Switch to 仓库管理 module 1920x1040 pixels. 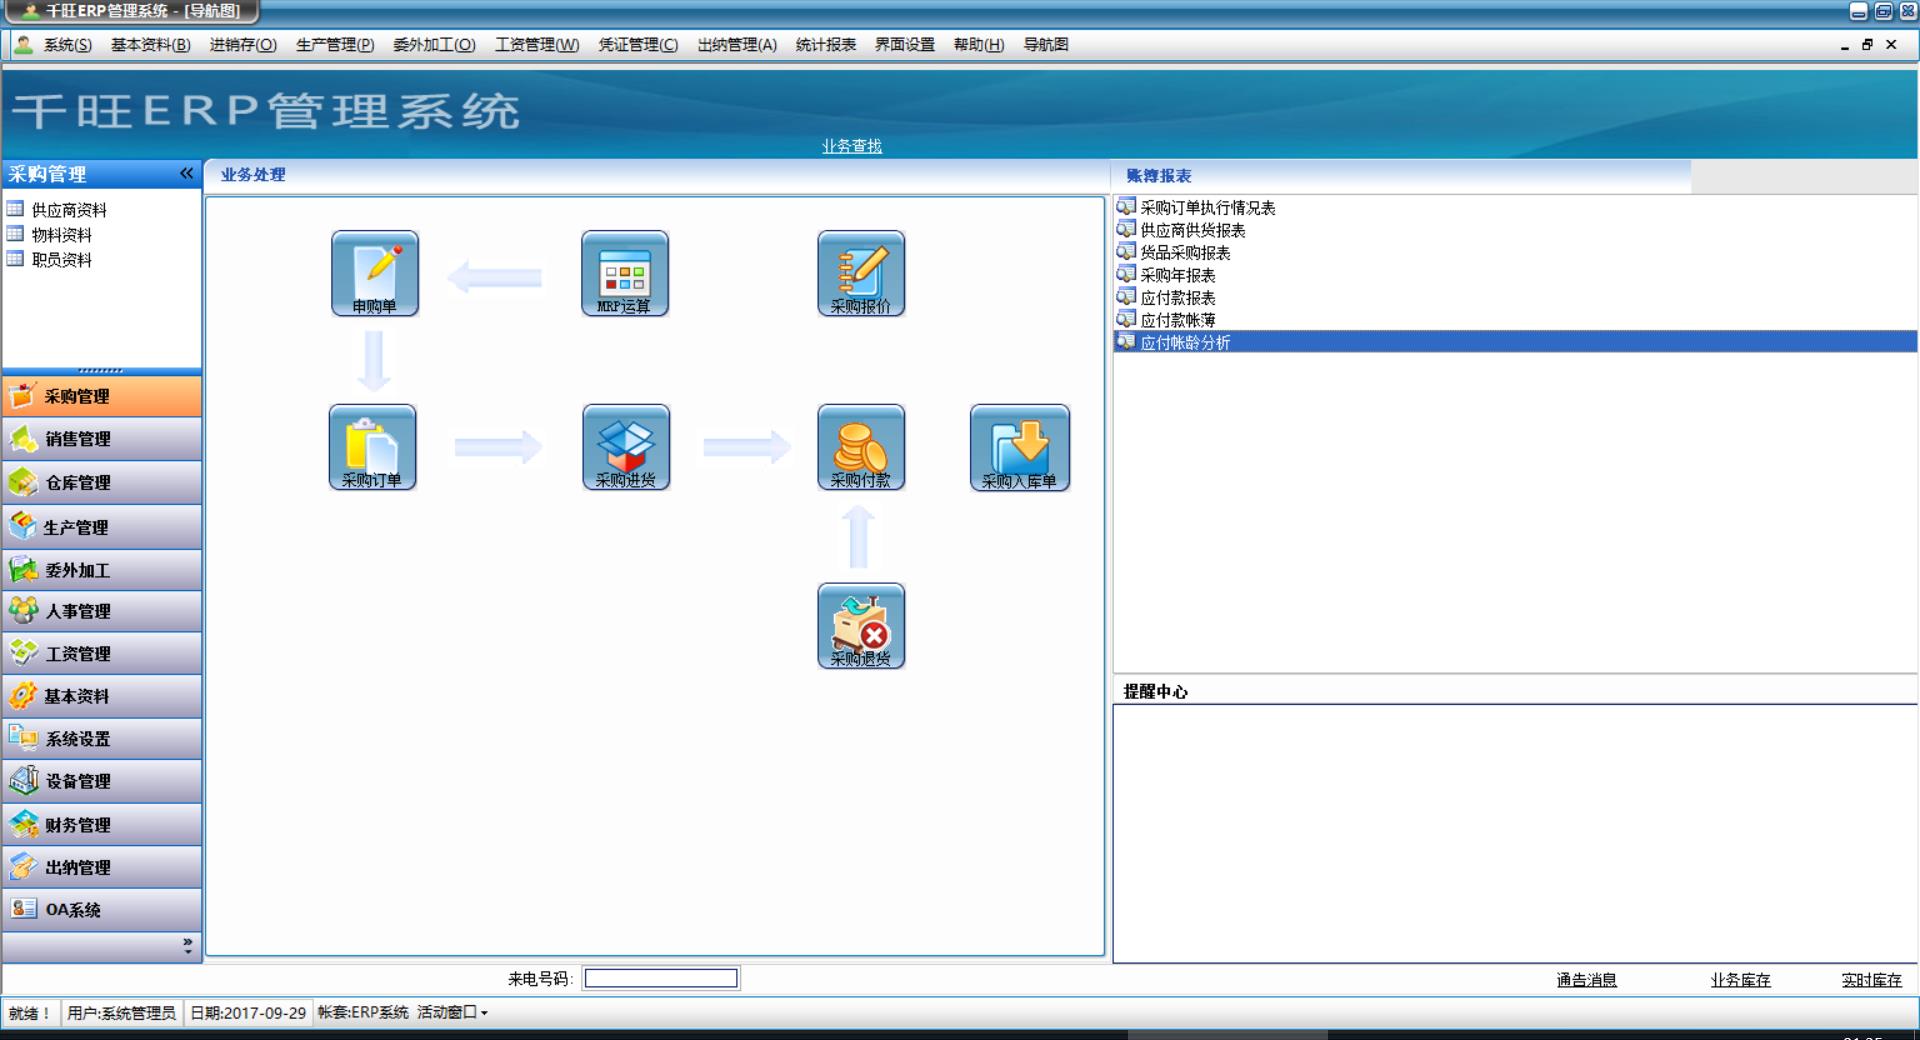[x=102, y=483]
